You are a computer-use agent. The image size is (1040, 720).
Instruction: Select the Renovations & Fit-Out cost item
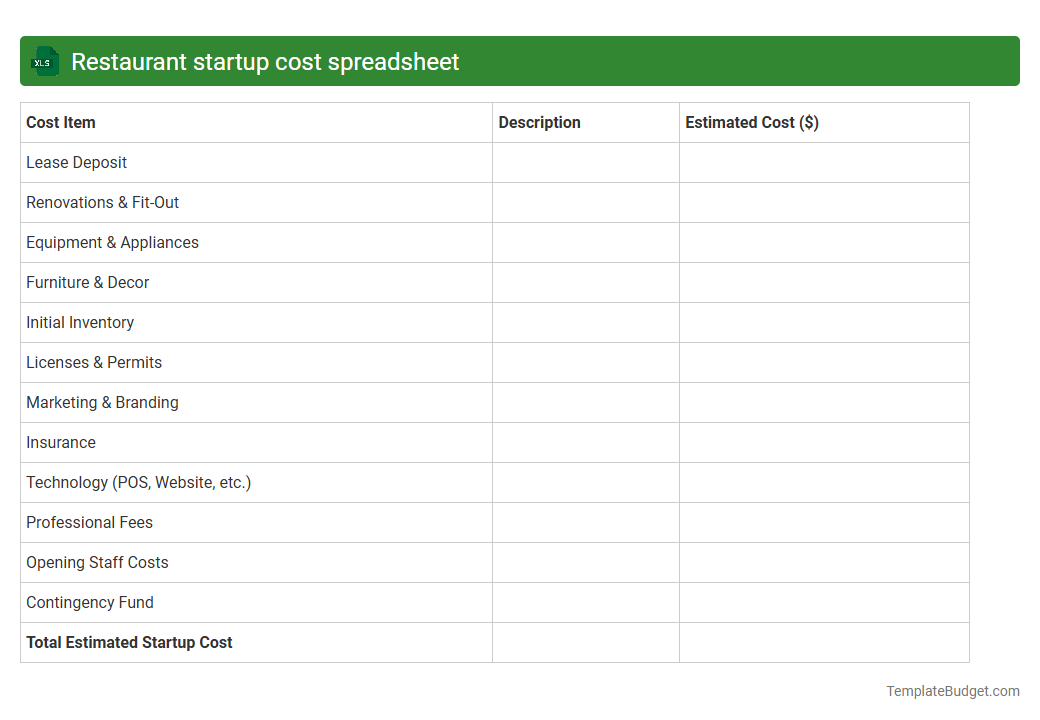[102, 202]
